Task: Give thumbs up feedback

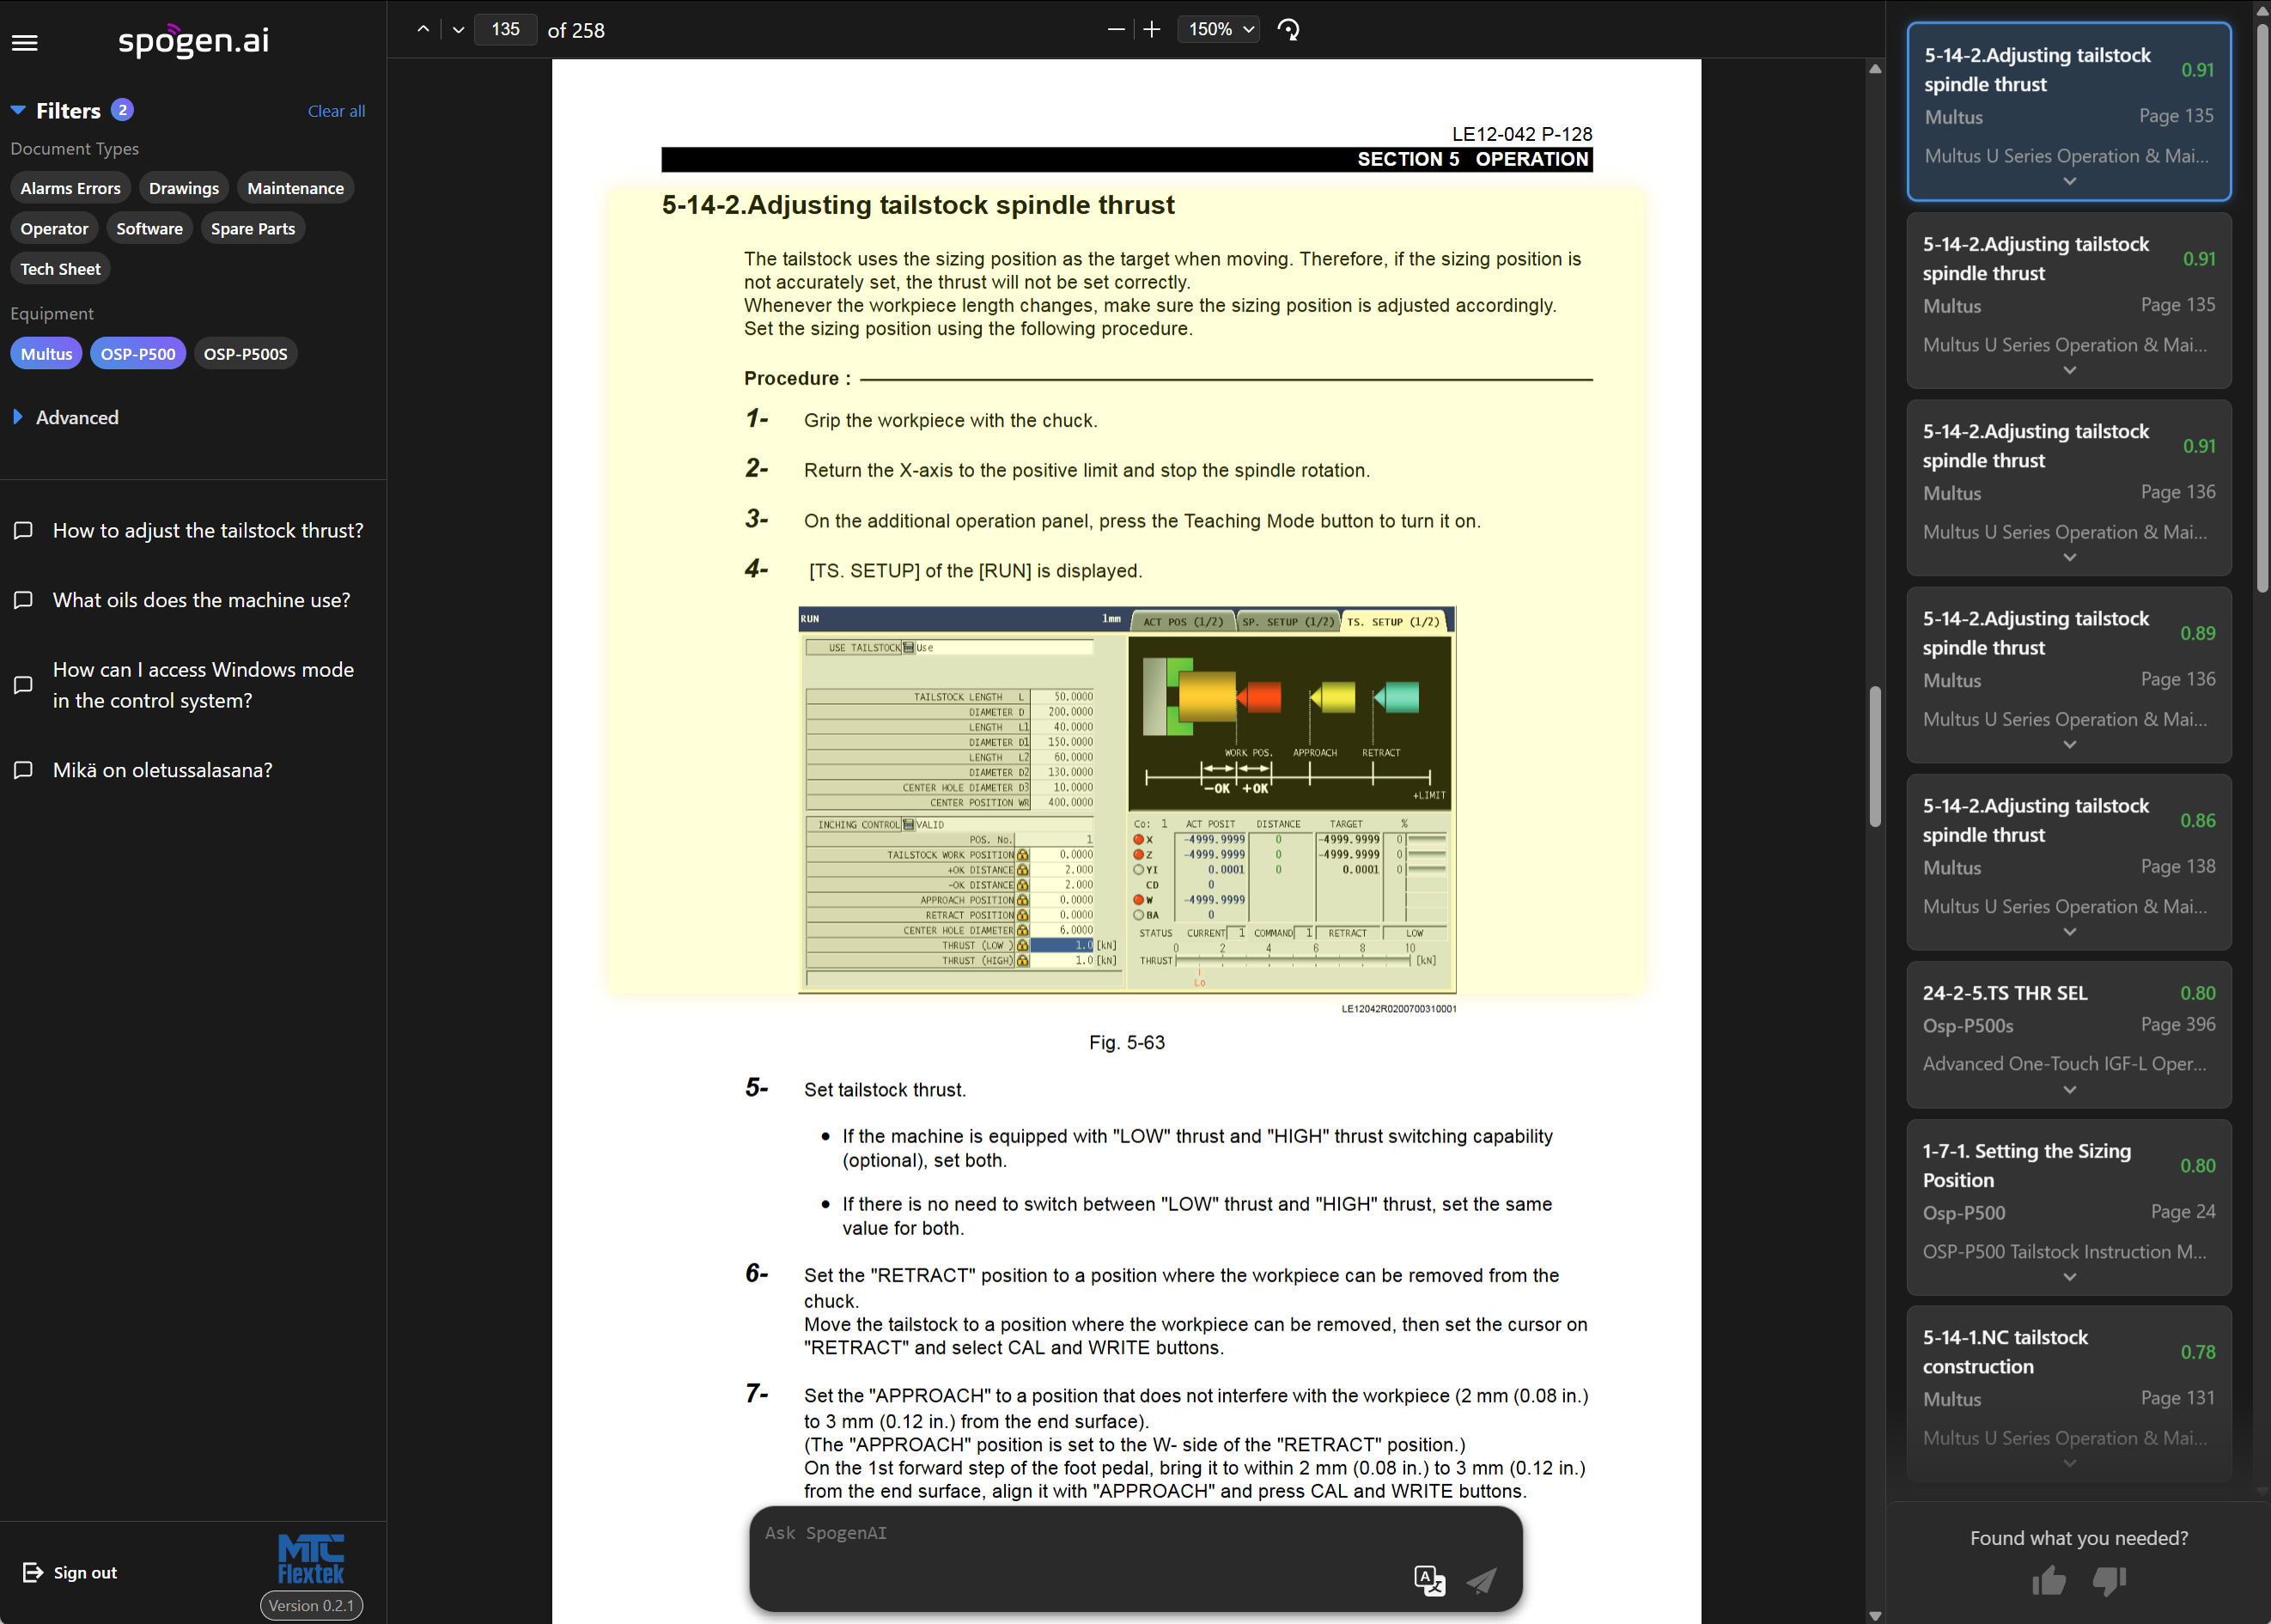Action: pyautogui.click(x=2048, y=1581)
